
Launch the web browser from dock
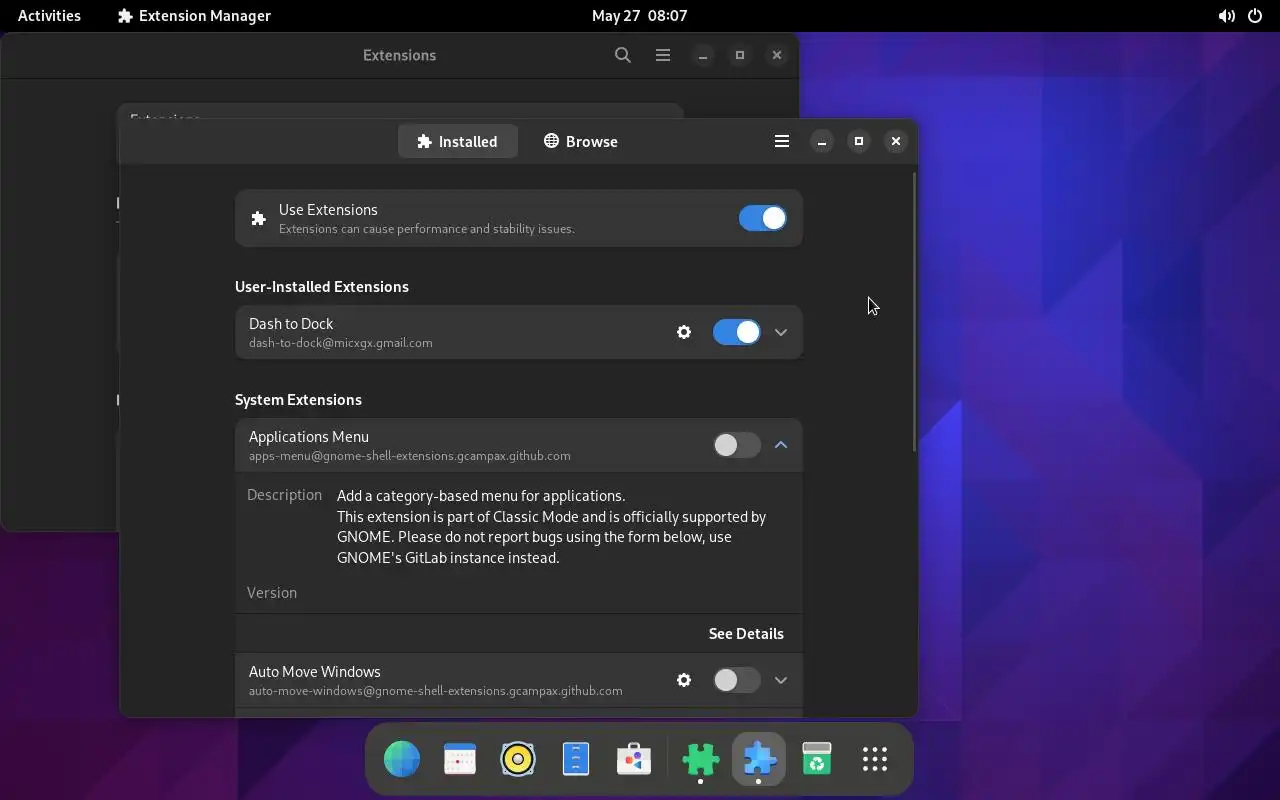(402, 759)
